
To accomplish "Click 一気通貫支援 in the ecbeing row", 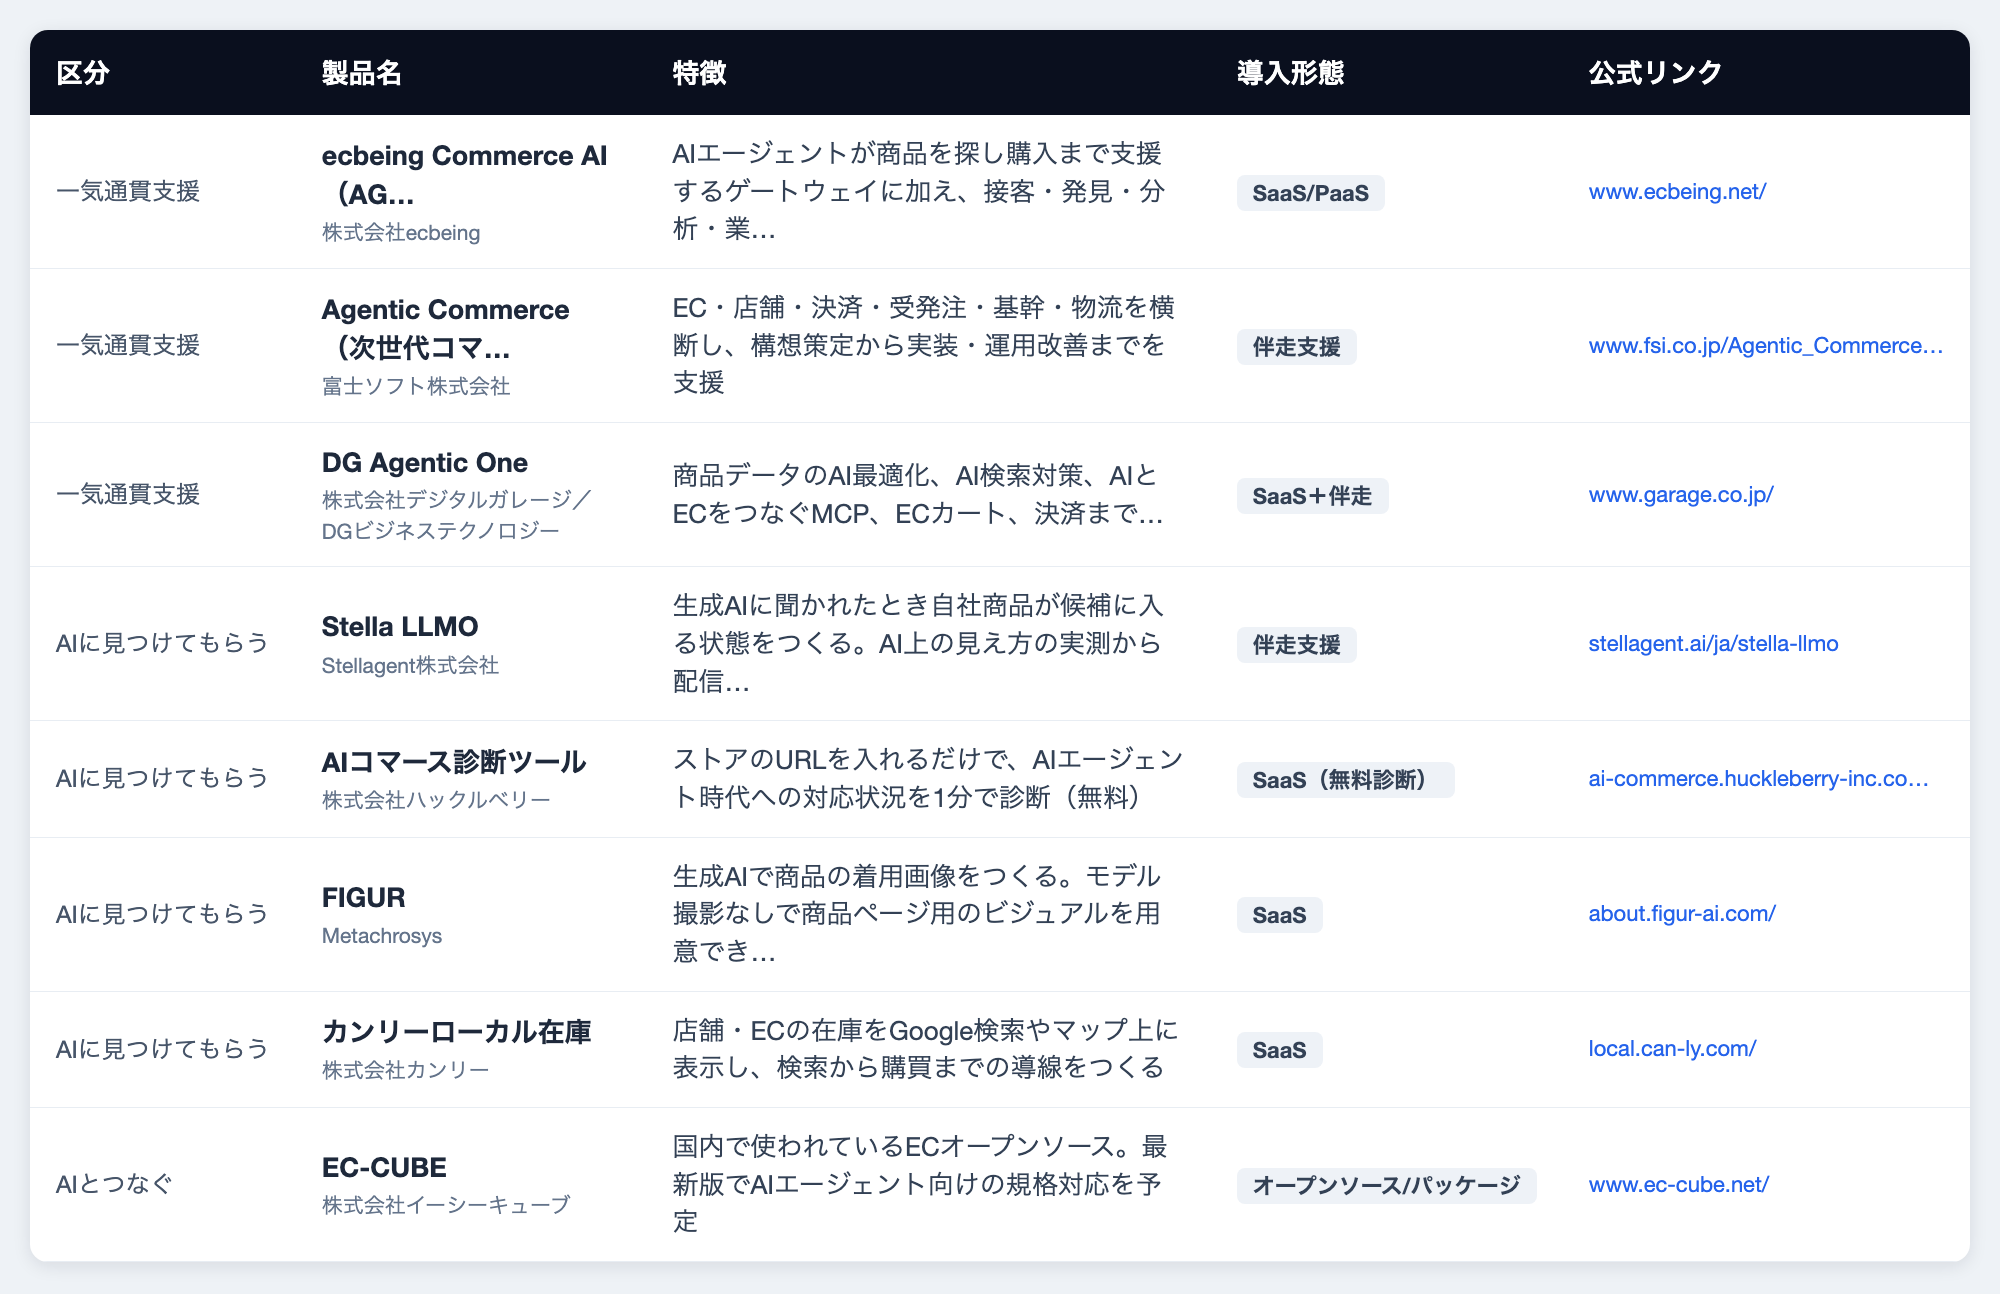I will tap(128, 192).
